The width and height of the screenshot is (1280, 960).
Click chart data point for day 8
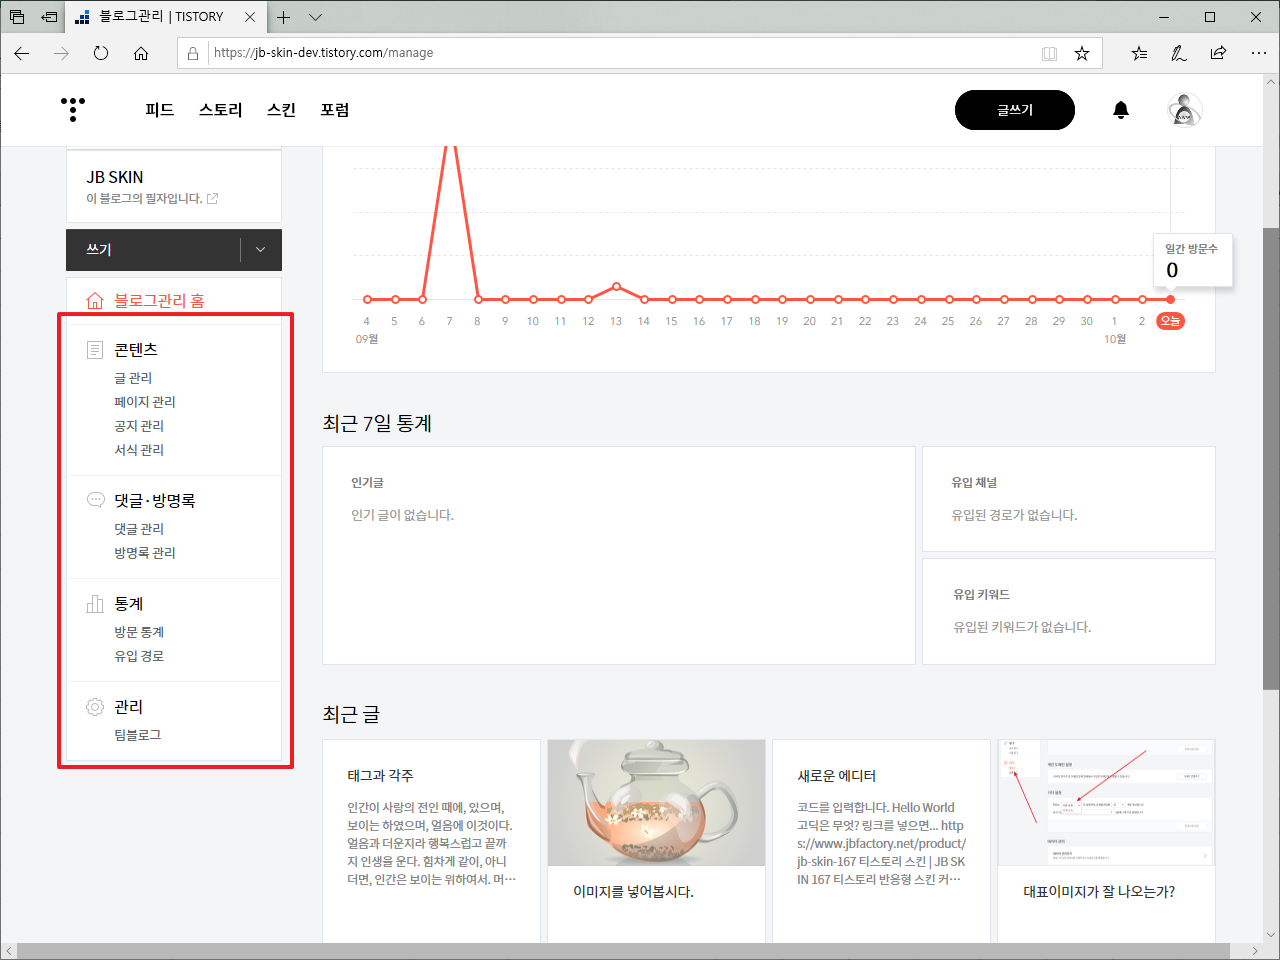tap(478, 299)
